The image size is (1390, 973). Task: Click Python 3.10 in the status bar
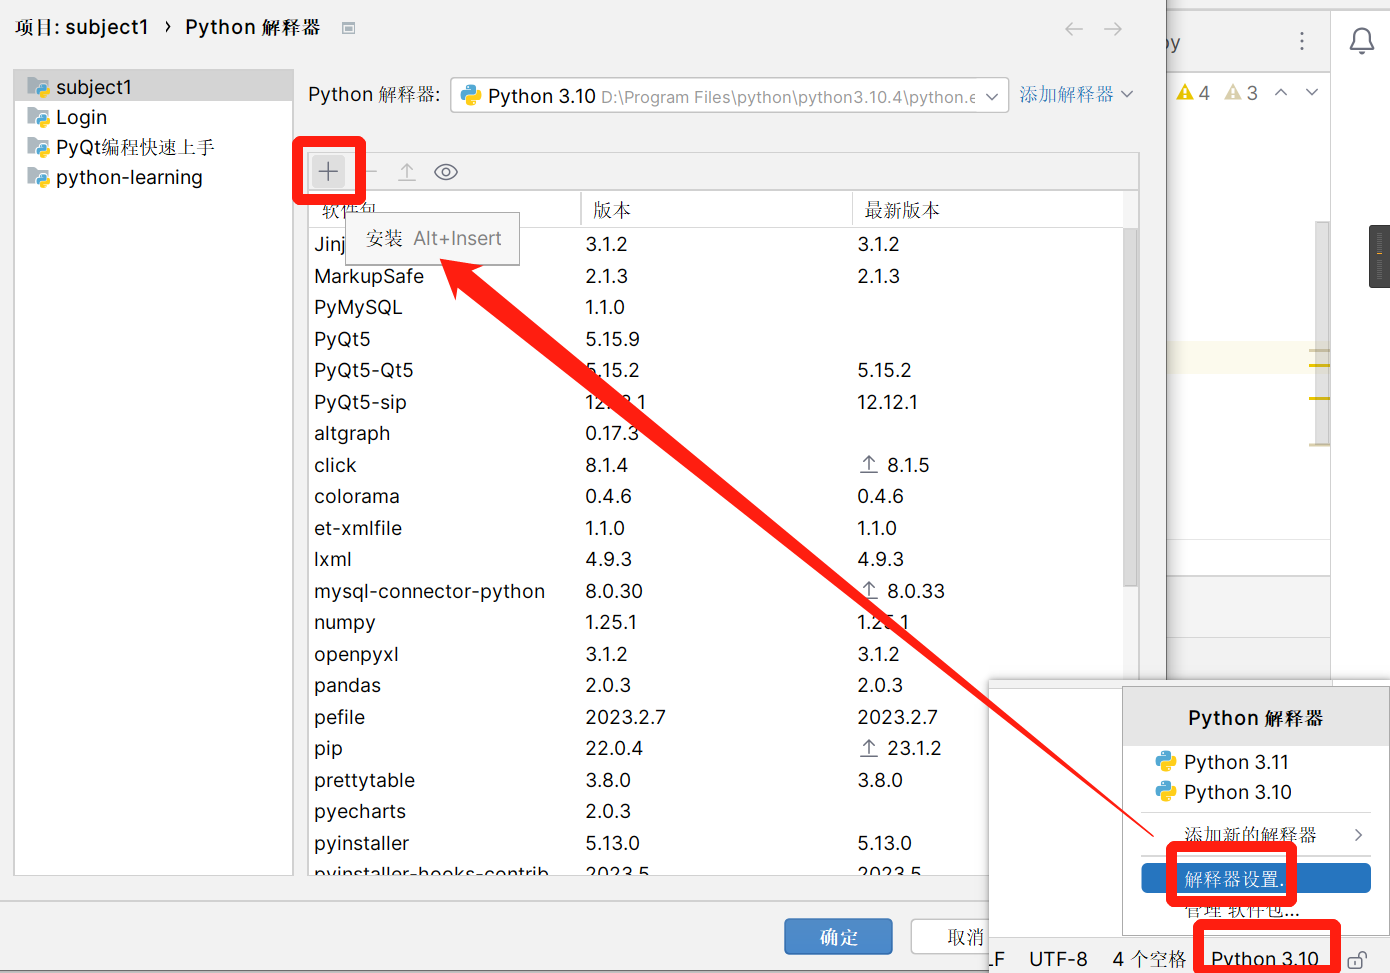pyautogui.click(x=1265, y=959)
